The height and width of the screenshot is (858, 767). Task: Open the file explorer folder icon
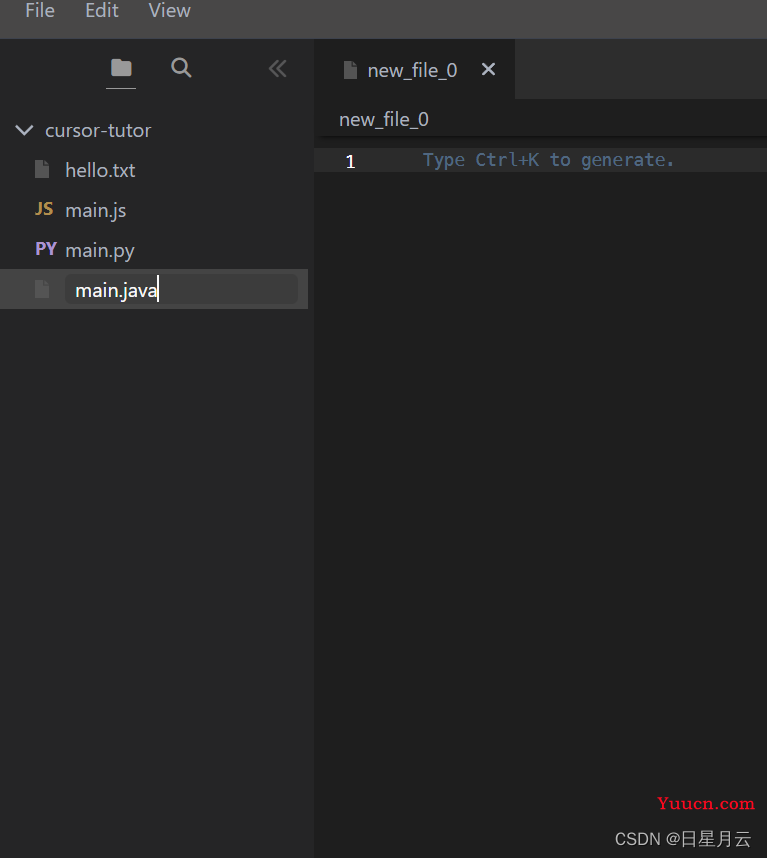pos(121,68)
